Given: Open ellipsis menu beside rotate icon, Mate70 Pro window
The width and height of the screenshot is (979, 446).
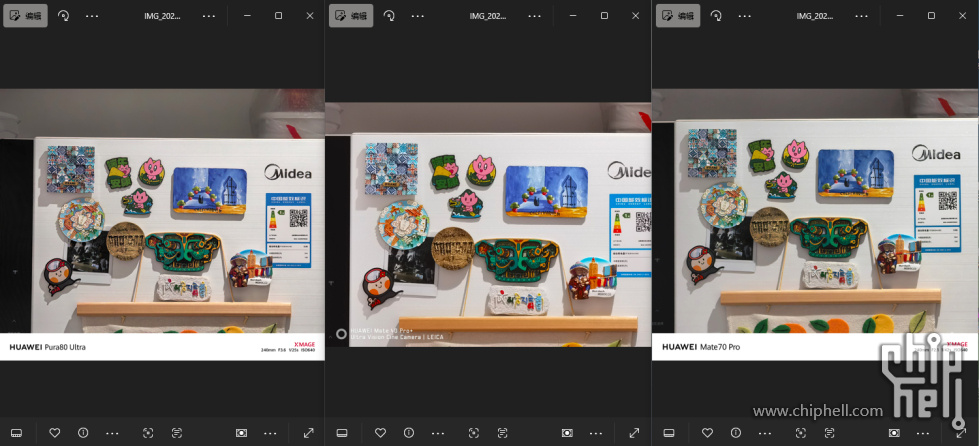Looking at the screenshot, I should [x=744, y=16].
